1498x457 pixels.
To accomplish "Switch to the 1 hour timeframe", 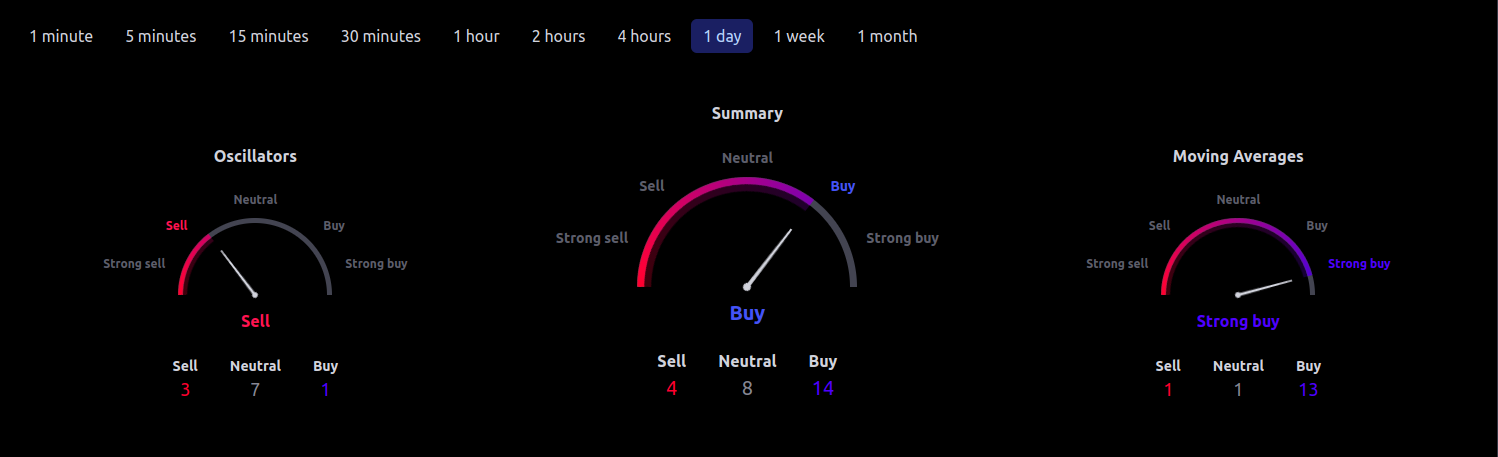I will pyautogui.click(x=476, y=36).
